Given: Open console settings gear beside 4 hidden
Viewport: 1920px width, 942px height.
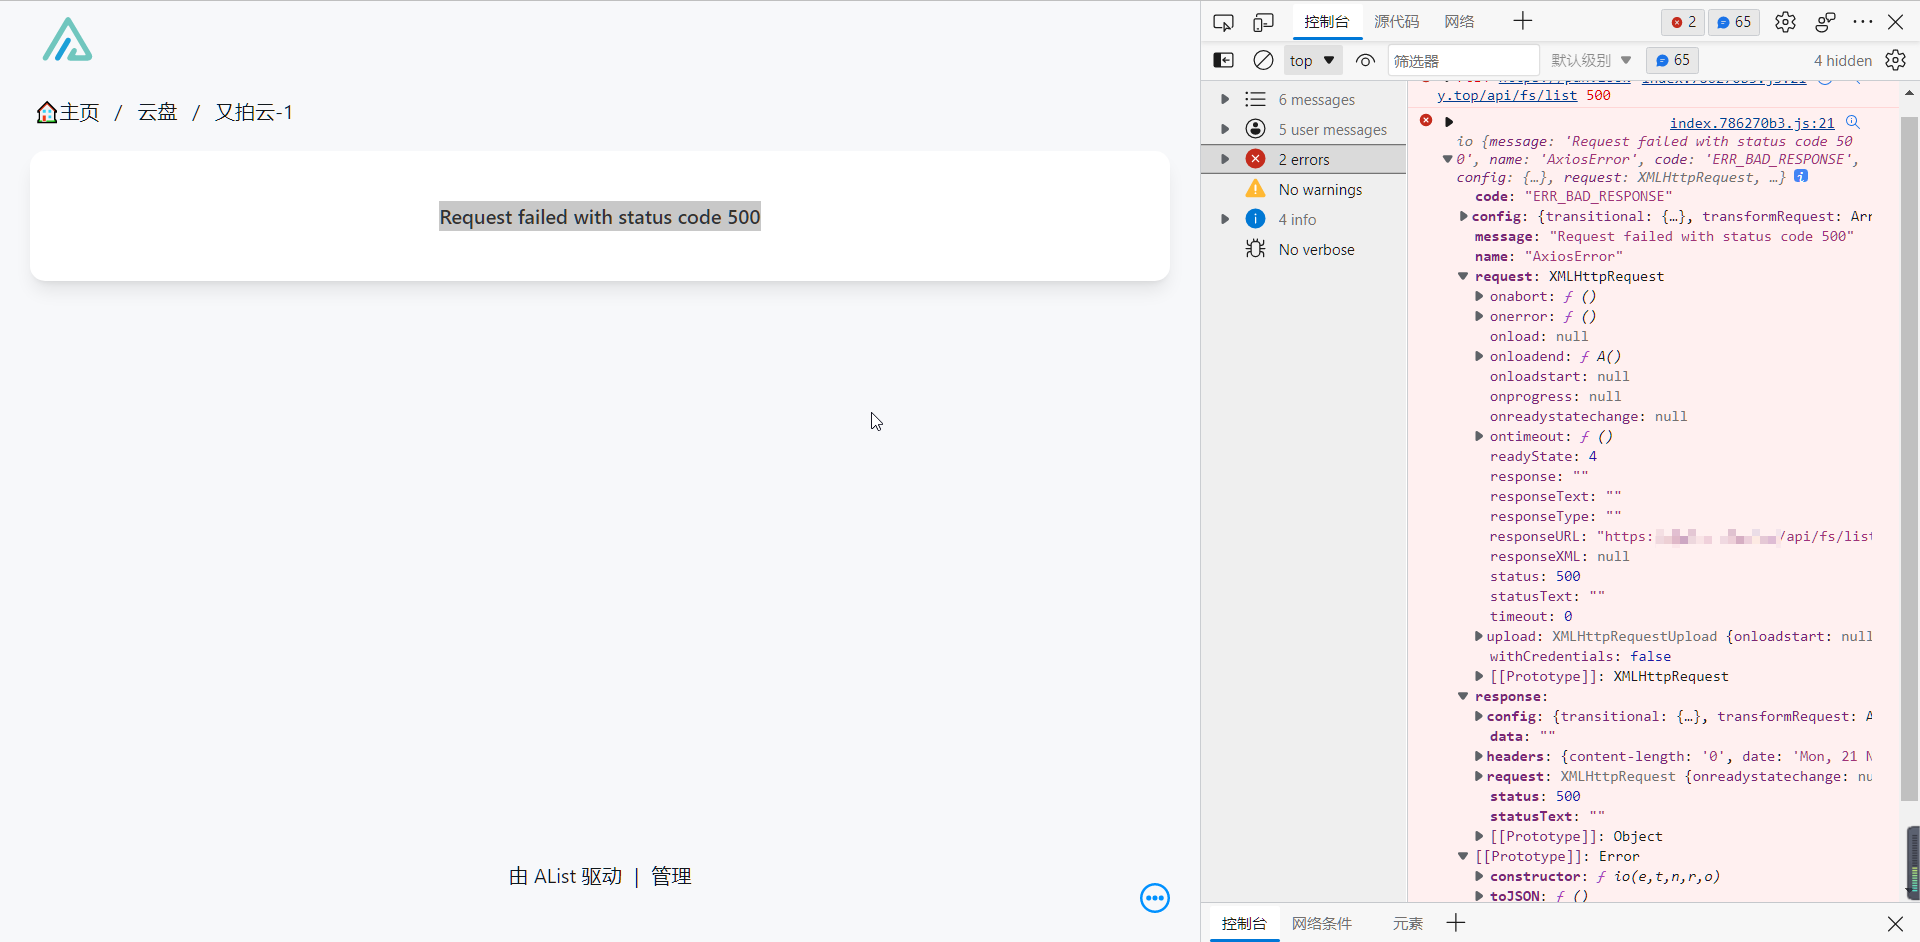Looking at the screenshot, I should (x=1897, y=60).
